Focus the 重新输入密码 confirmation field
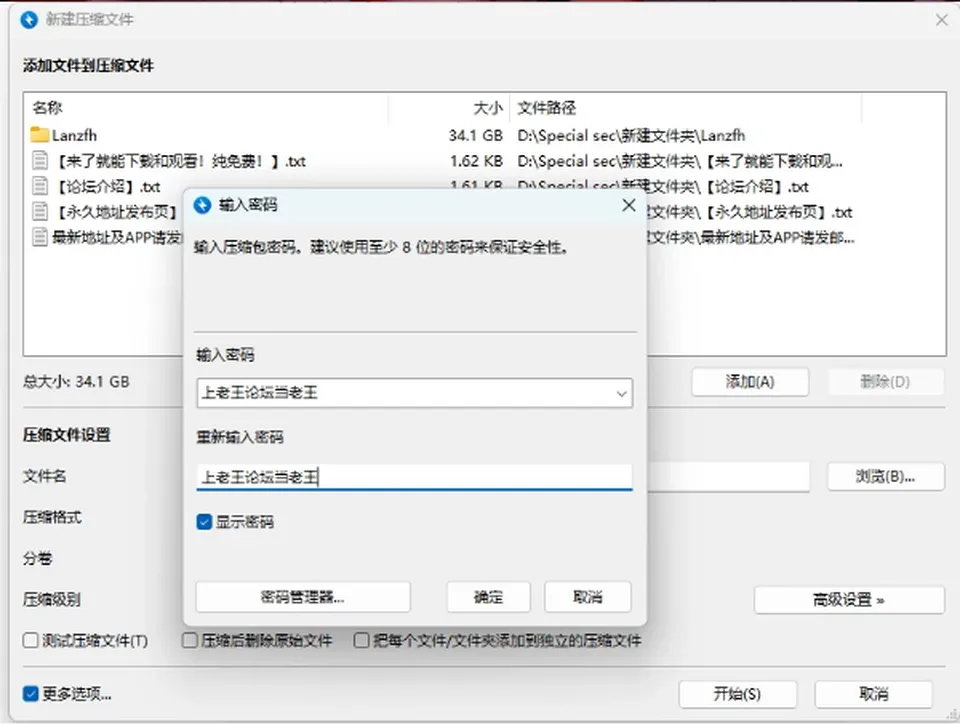This screenshot has width=960, height=725. coord(414,477)
